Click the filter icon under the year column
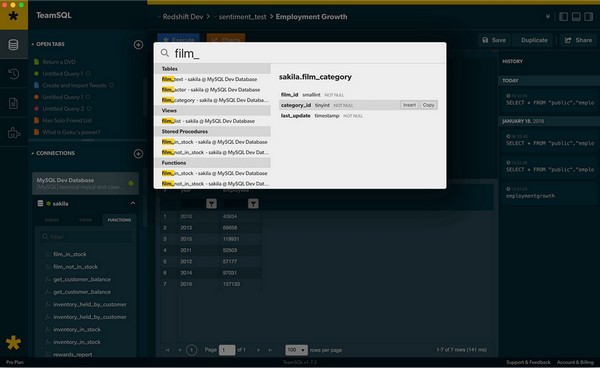The height and width of the screenshot is (368, 600). coord(211,204)
